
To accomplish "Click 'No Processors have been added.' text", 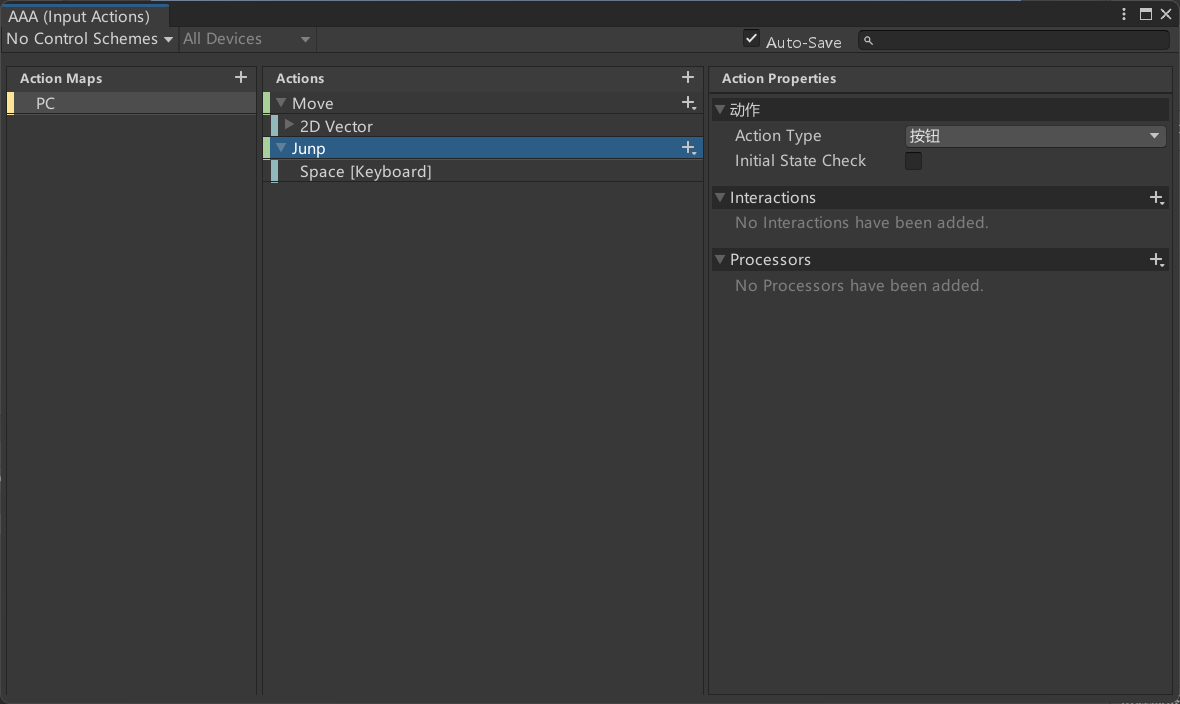I will point(859,286).
